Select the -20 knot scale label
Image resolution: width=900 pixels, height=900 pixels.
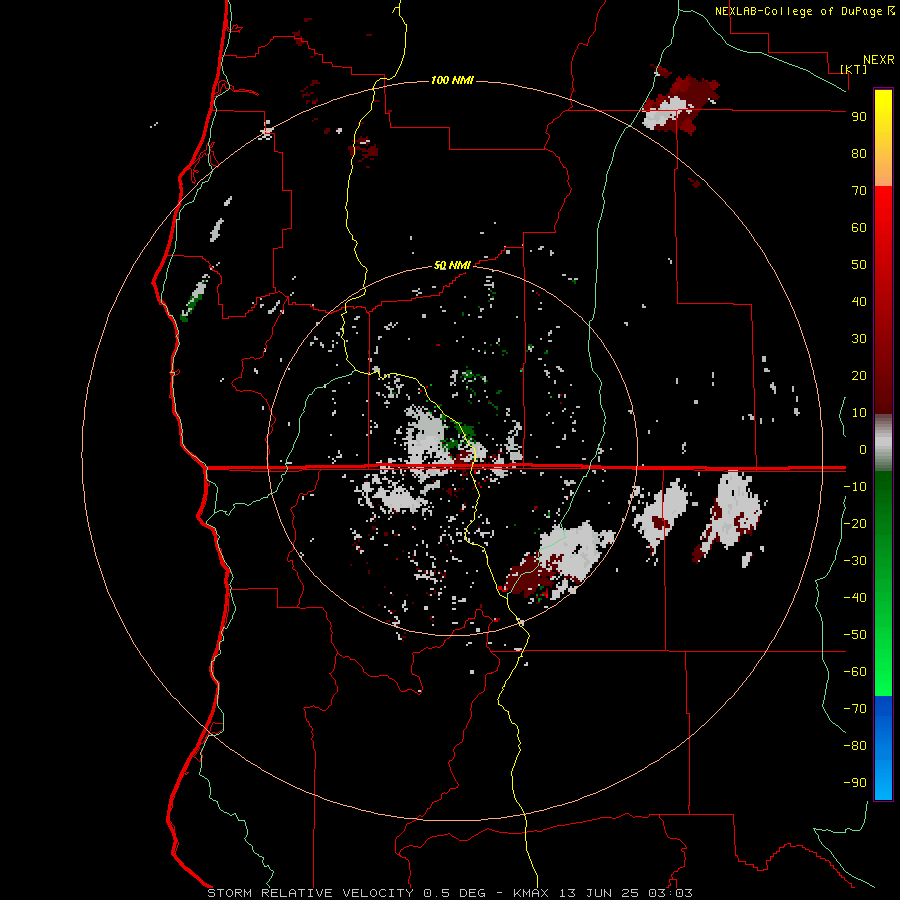coord(855,524)
